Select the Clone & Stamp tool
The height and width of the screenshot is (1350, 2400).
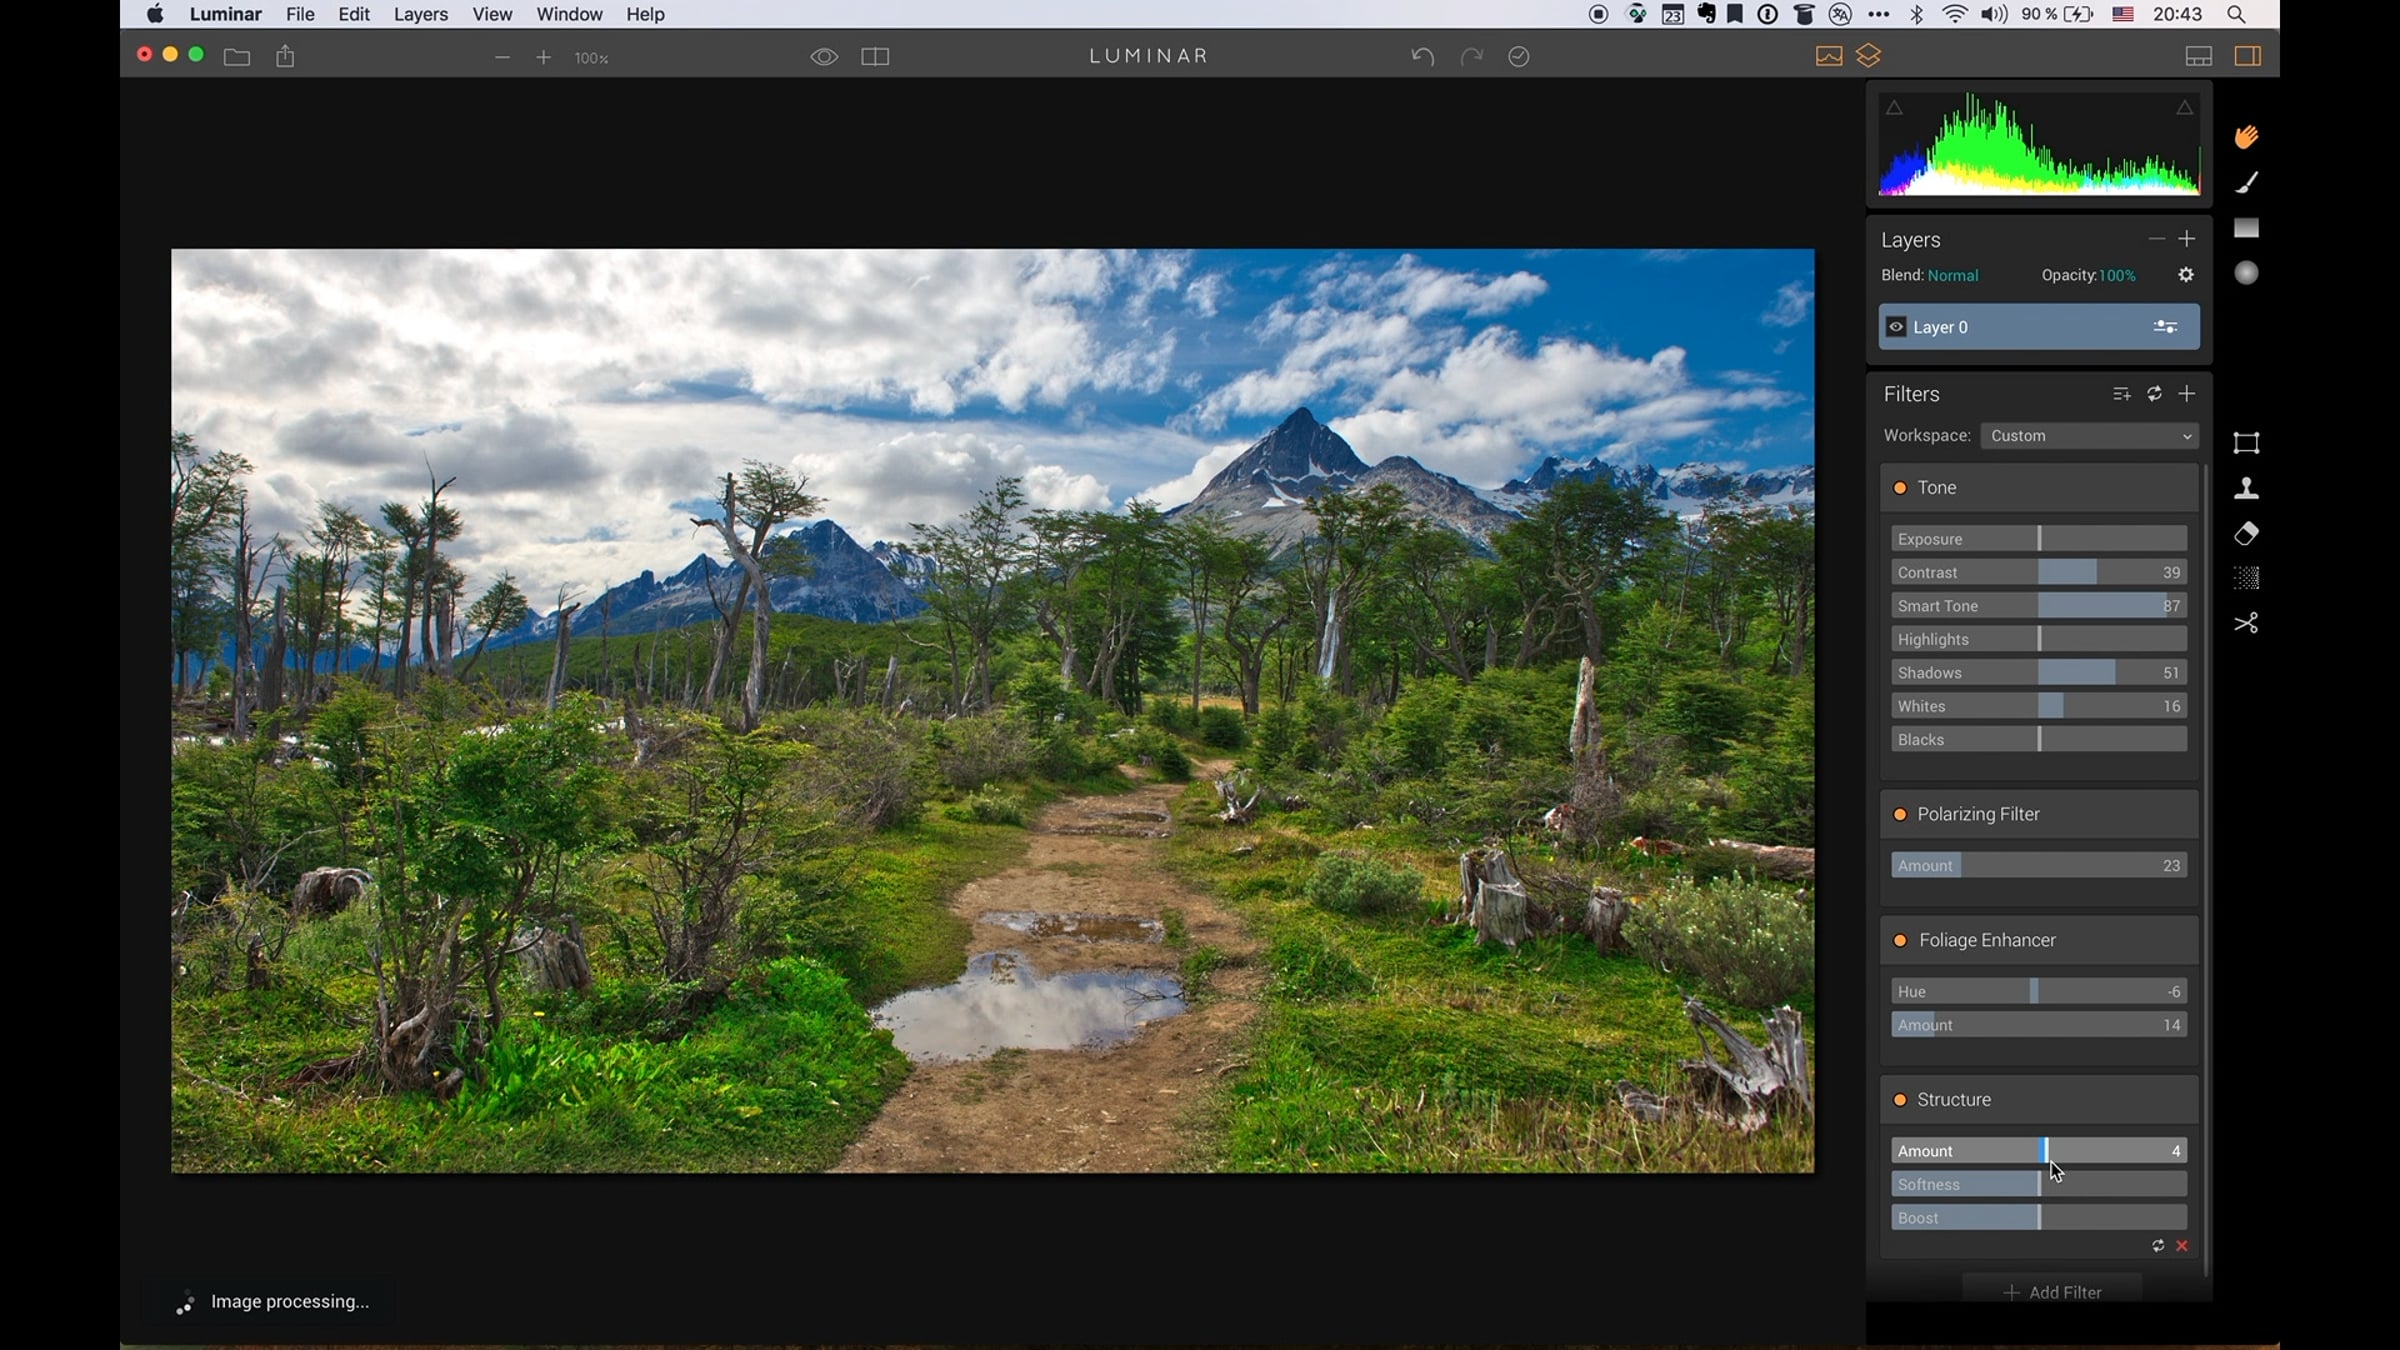click(2246, 488)
